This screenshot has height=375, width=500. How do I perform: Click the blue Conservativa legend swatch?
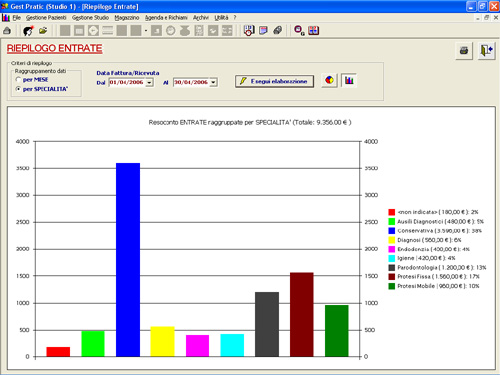click(392, 231)
